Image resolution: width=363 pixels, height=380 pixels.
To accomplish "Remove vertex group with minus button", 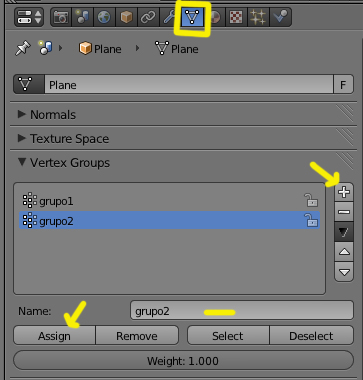I will click(344, 212).
